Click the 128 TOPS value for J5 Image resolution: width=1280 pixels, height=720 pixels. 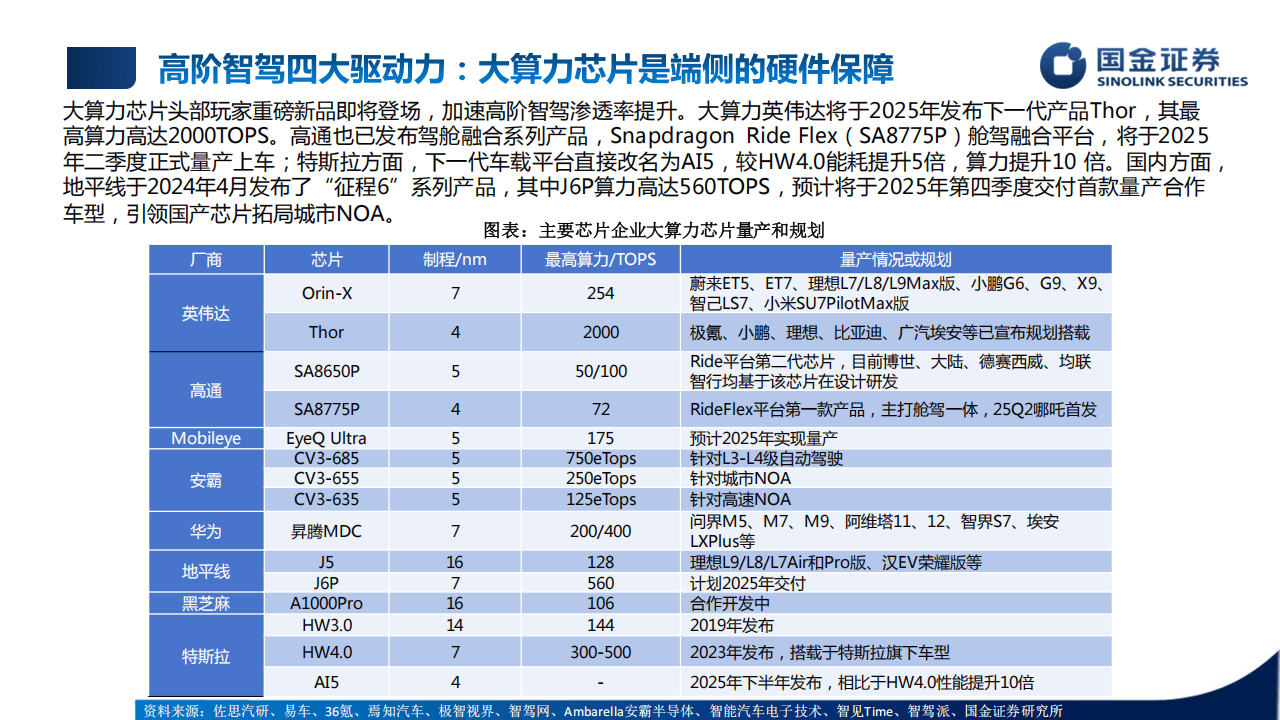601,562
